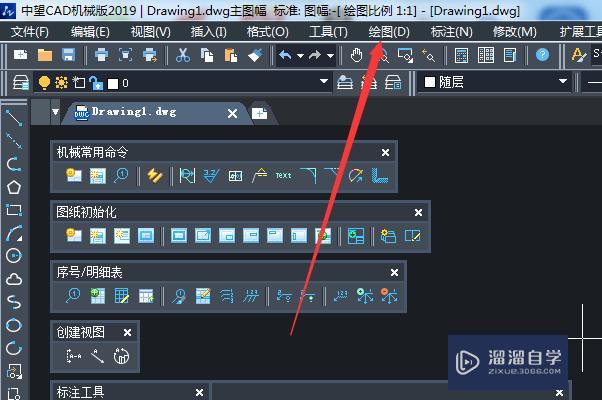Click the scissors cut icon
602x400 pixels.
coord(183,55)
